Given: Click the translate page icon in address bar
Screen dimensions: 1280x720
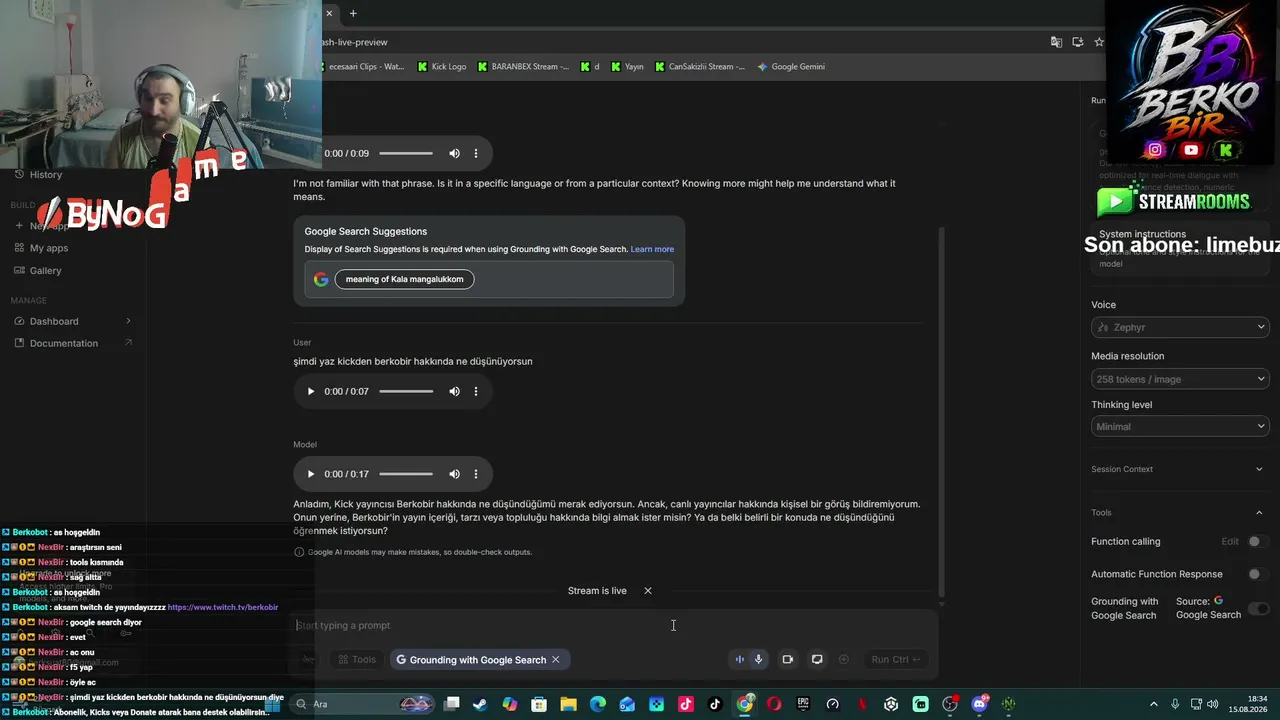Looking at the screenshot, I should (1056, 42).
